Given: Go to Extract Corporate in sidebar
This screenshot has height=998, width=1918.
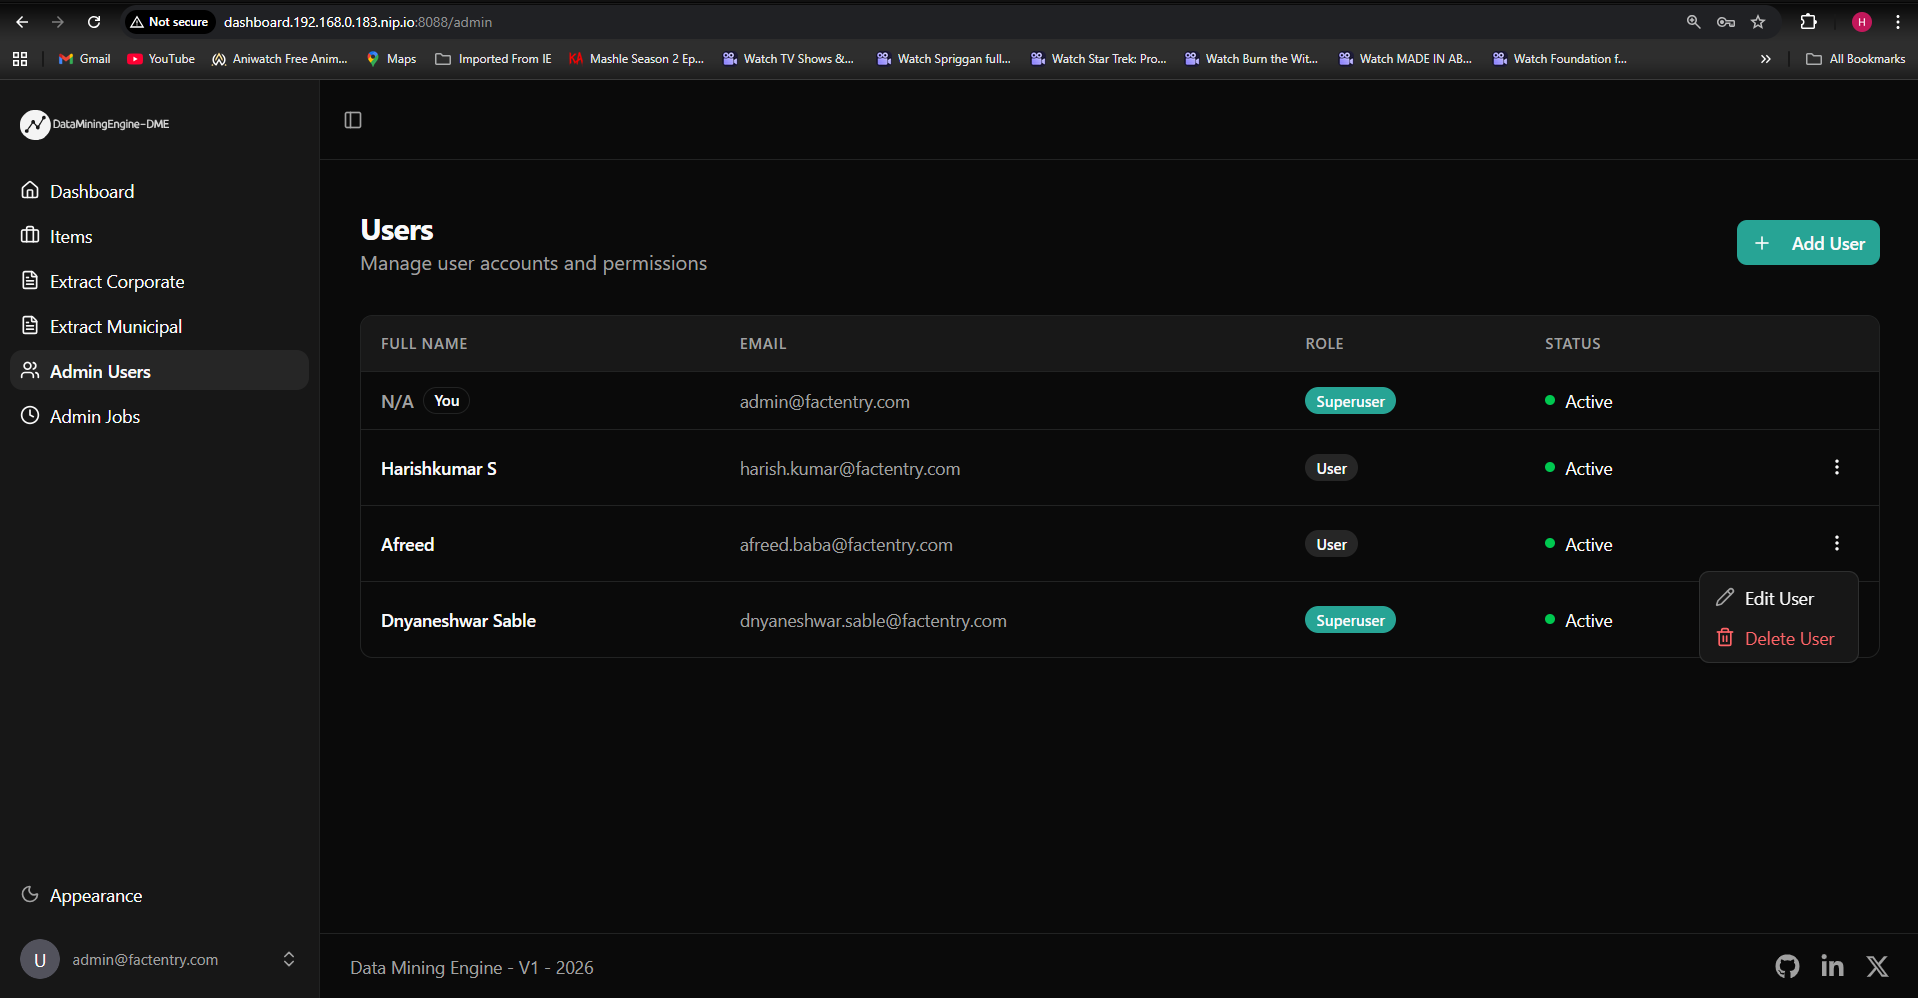Looking at the screenshot, I should tap(117, 281).
